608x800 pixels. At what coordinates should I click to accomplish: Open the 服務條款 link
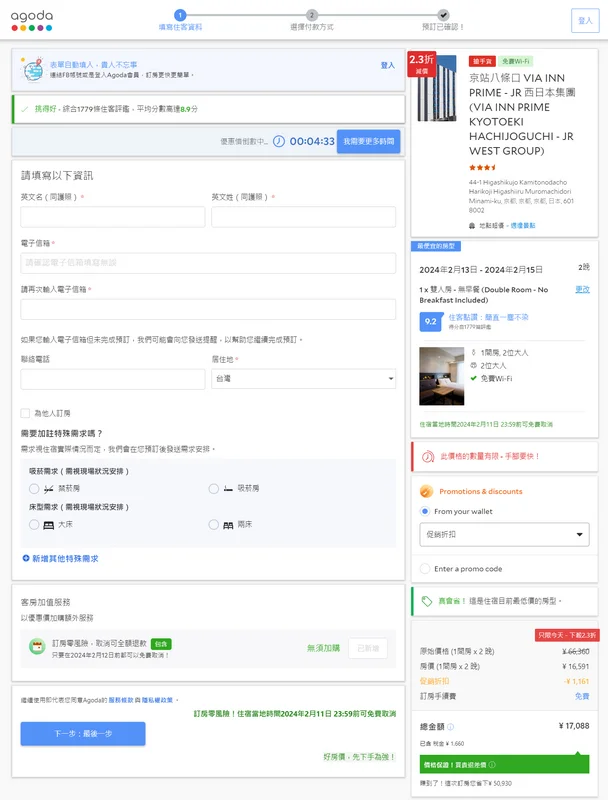click(x=121, y=700)
